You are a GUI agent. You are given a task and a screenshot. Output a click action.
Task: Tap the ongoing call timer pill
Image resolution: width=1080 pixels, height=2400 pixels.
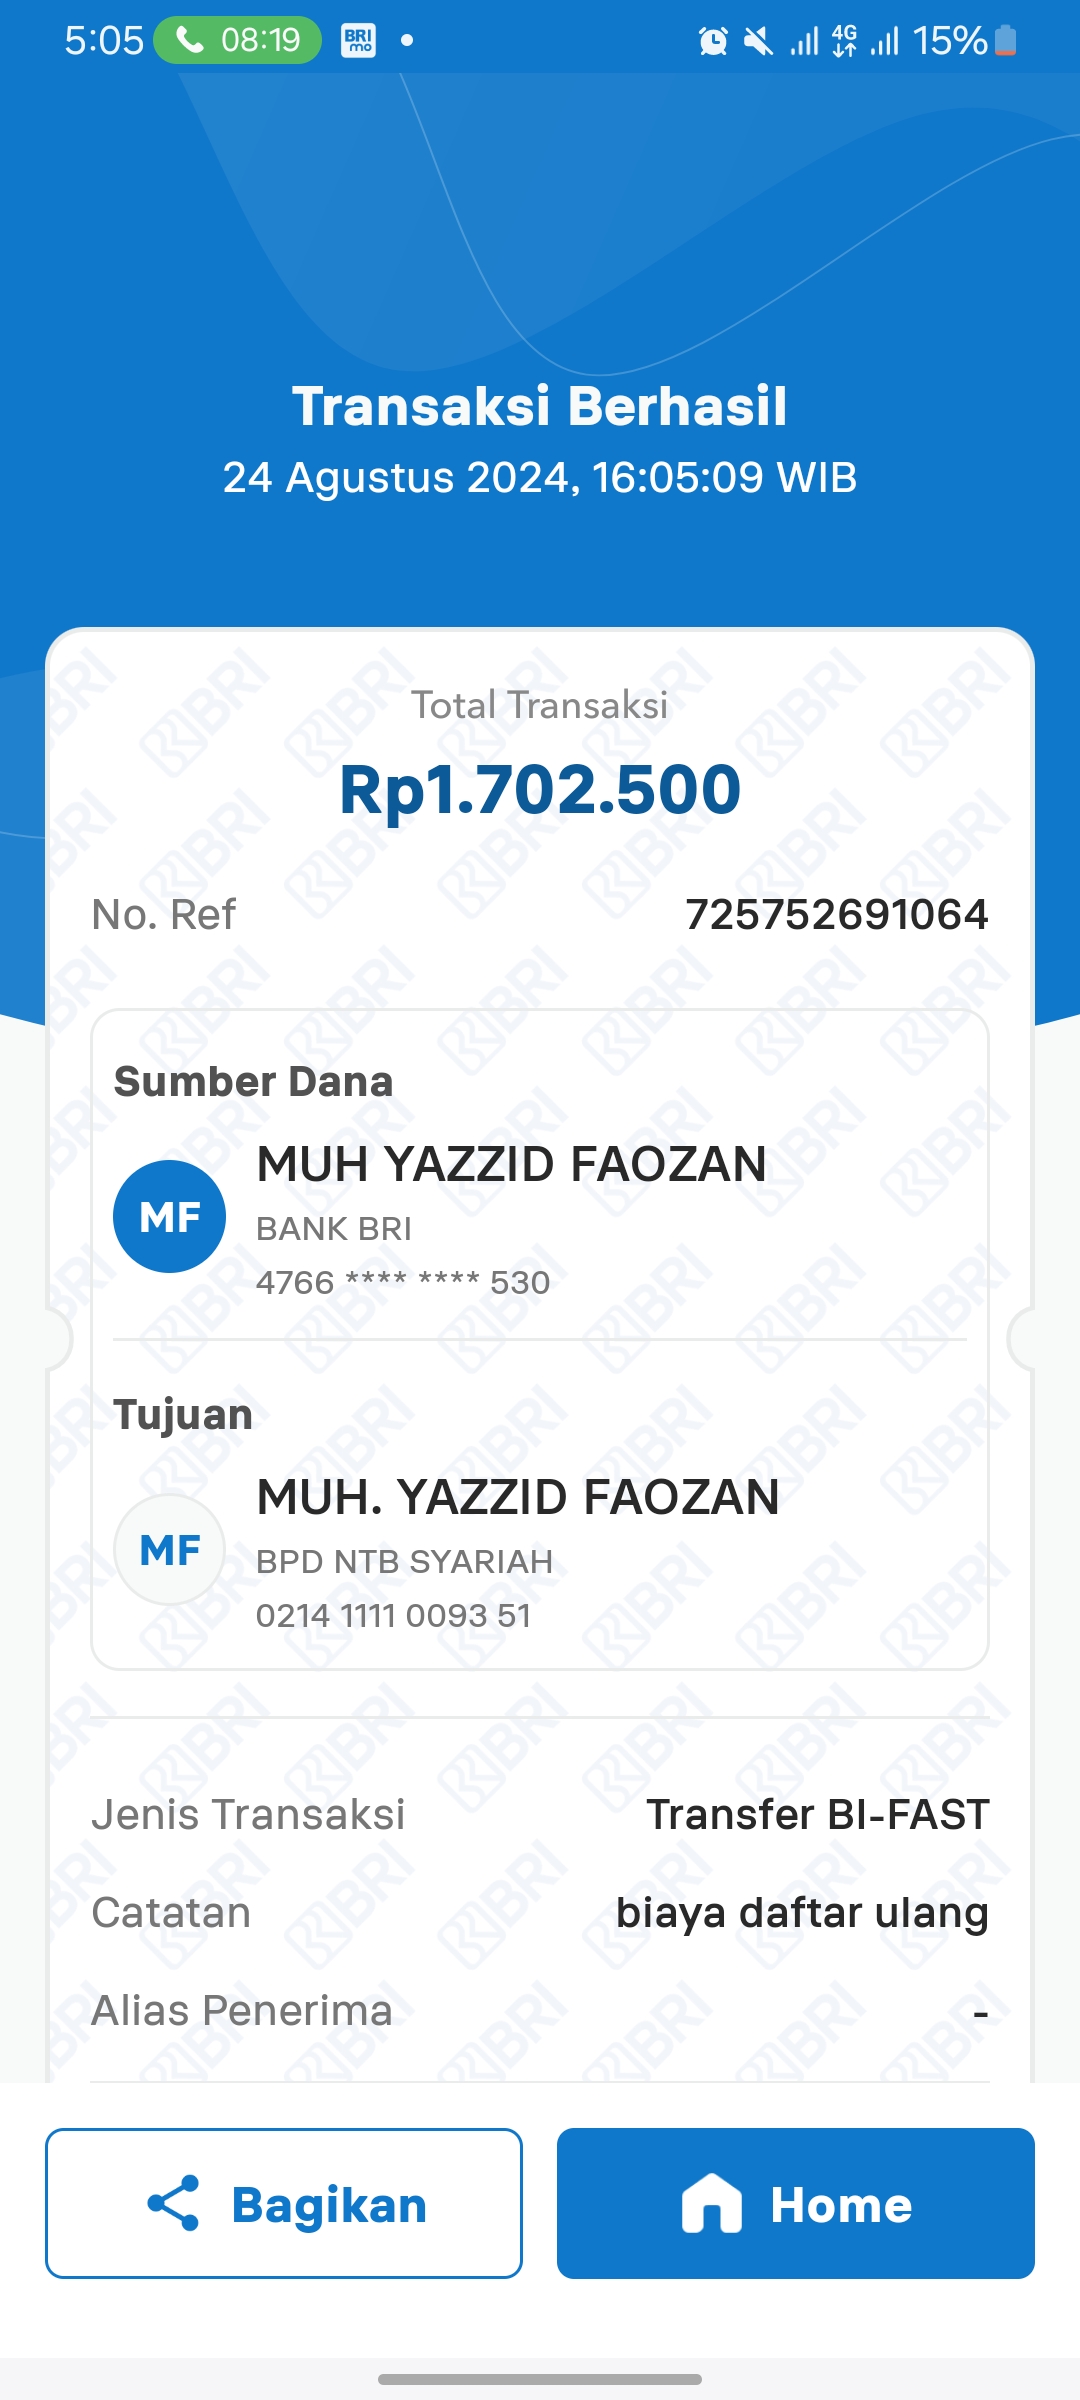[x=238, y=40]
